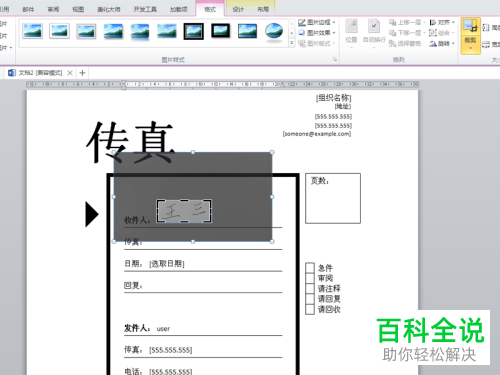Click the [选取日期] date picker field
This screenshot has height=375, width=500.
(x=167, y=264)
